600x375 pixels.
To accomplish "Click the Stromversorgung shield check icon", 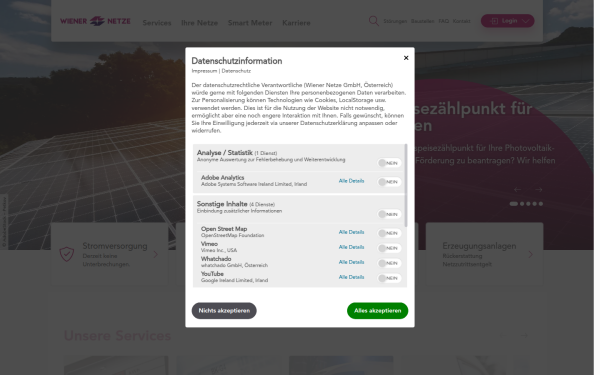I will [67, 254].
